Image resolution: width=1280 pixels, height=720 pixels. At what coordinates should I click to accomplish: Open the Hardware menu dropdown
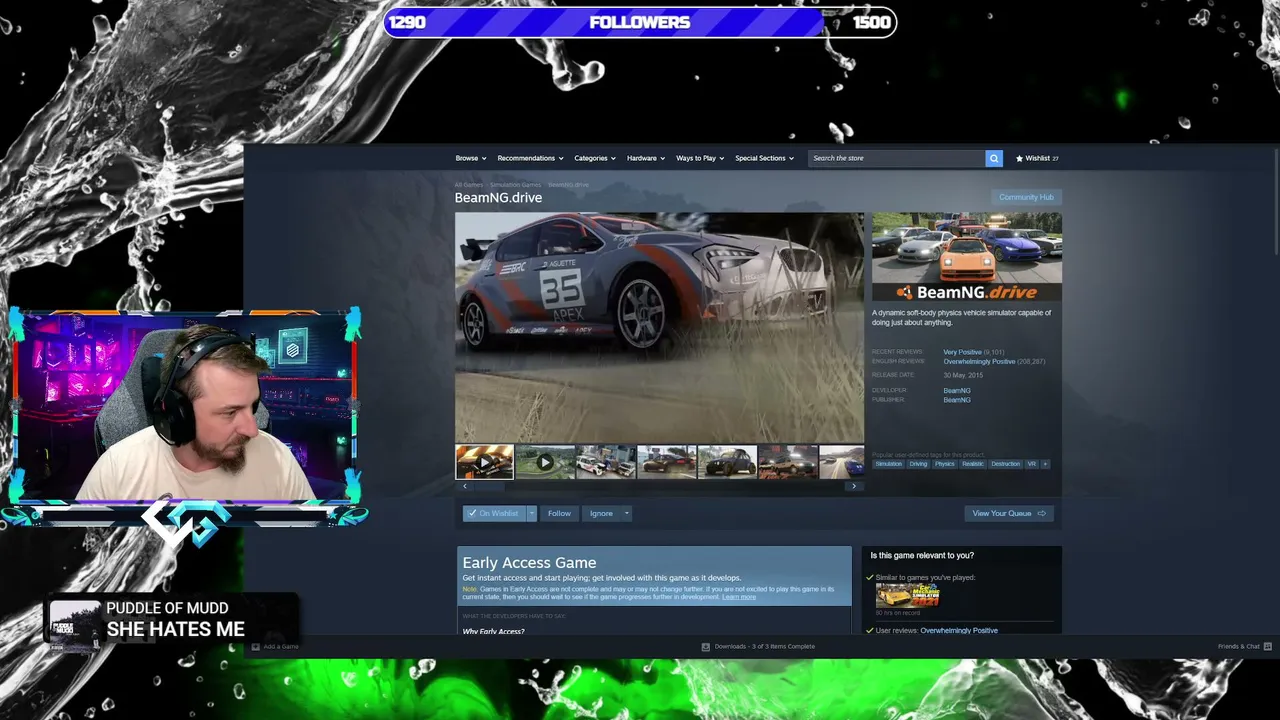point(646,158)
